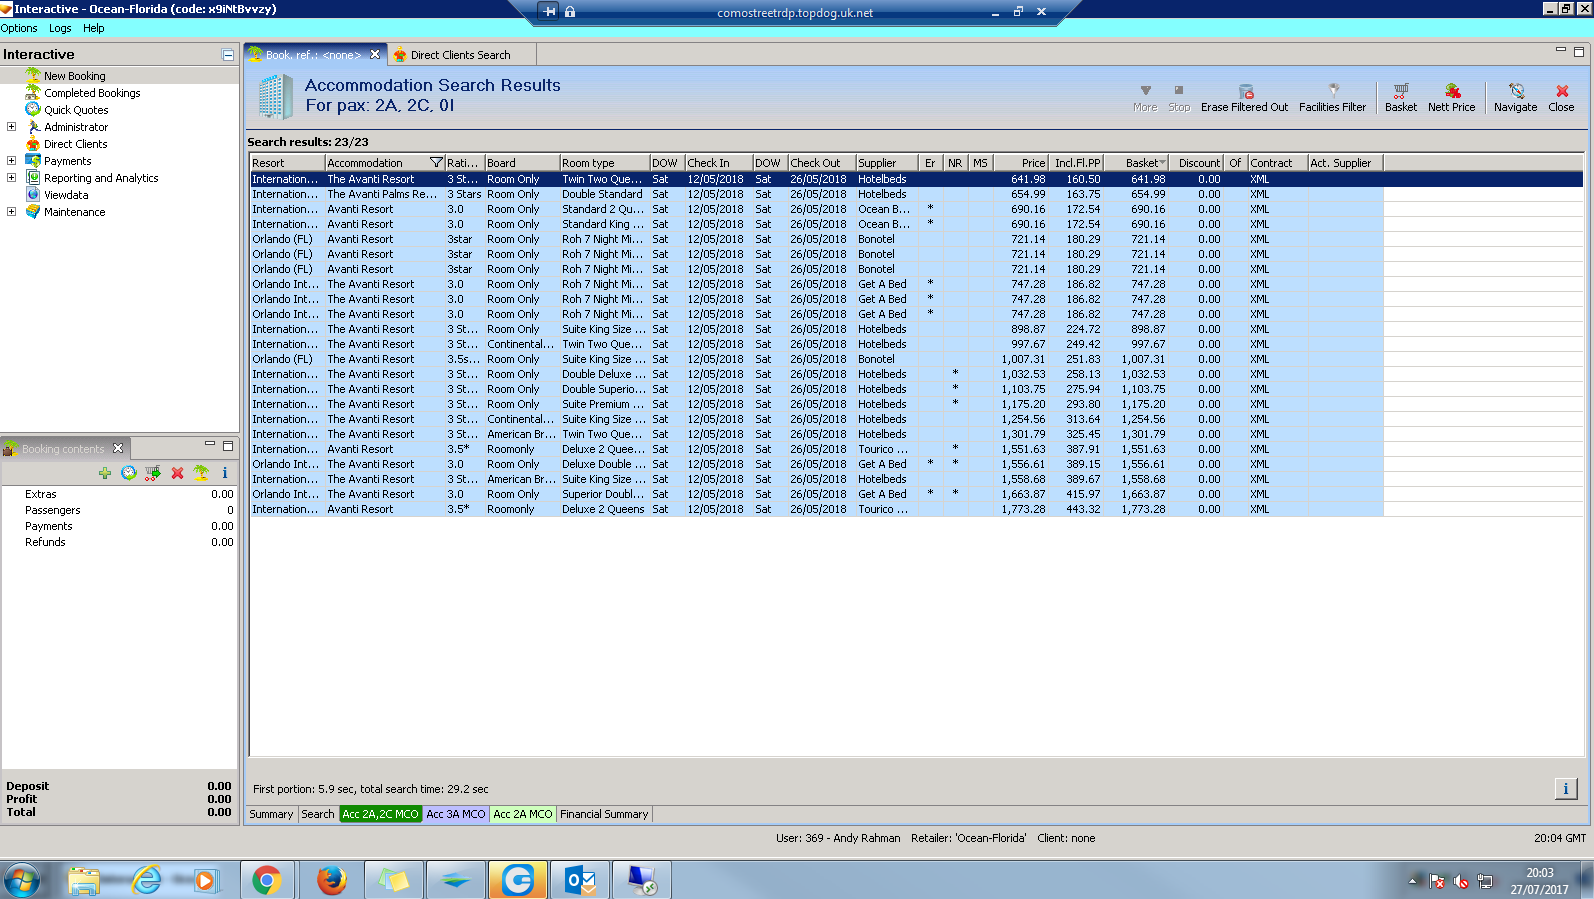The height and width of the screenshot is (899, 1594).
Task: Click the palm tree icon in Booking contents toolbar
Action: 201,473
